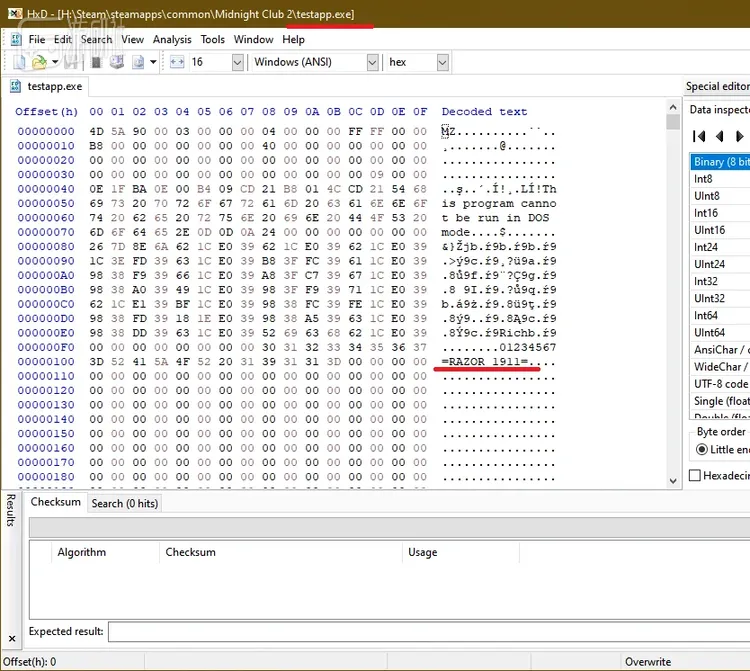The width and height of the screenshot is (750, 671).
Task: Click the Expected result input field
Action: tap(429, 632)
